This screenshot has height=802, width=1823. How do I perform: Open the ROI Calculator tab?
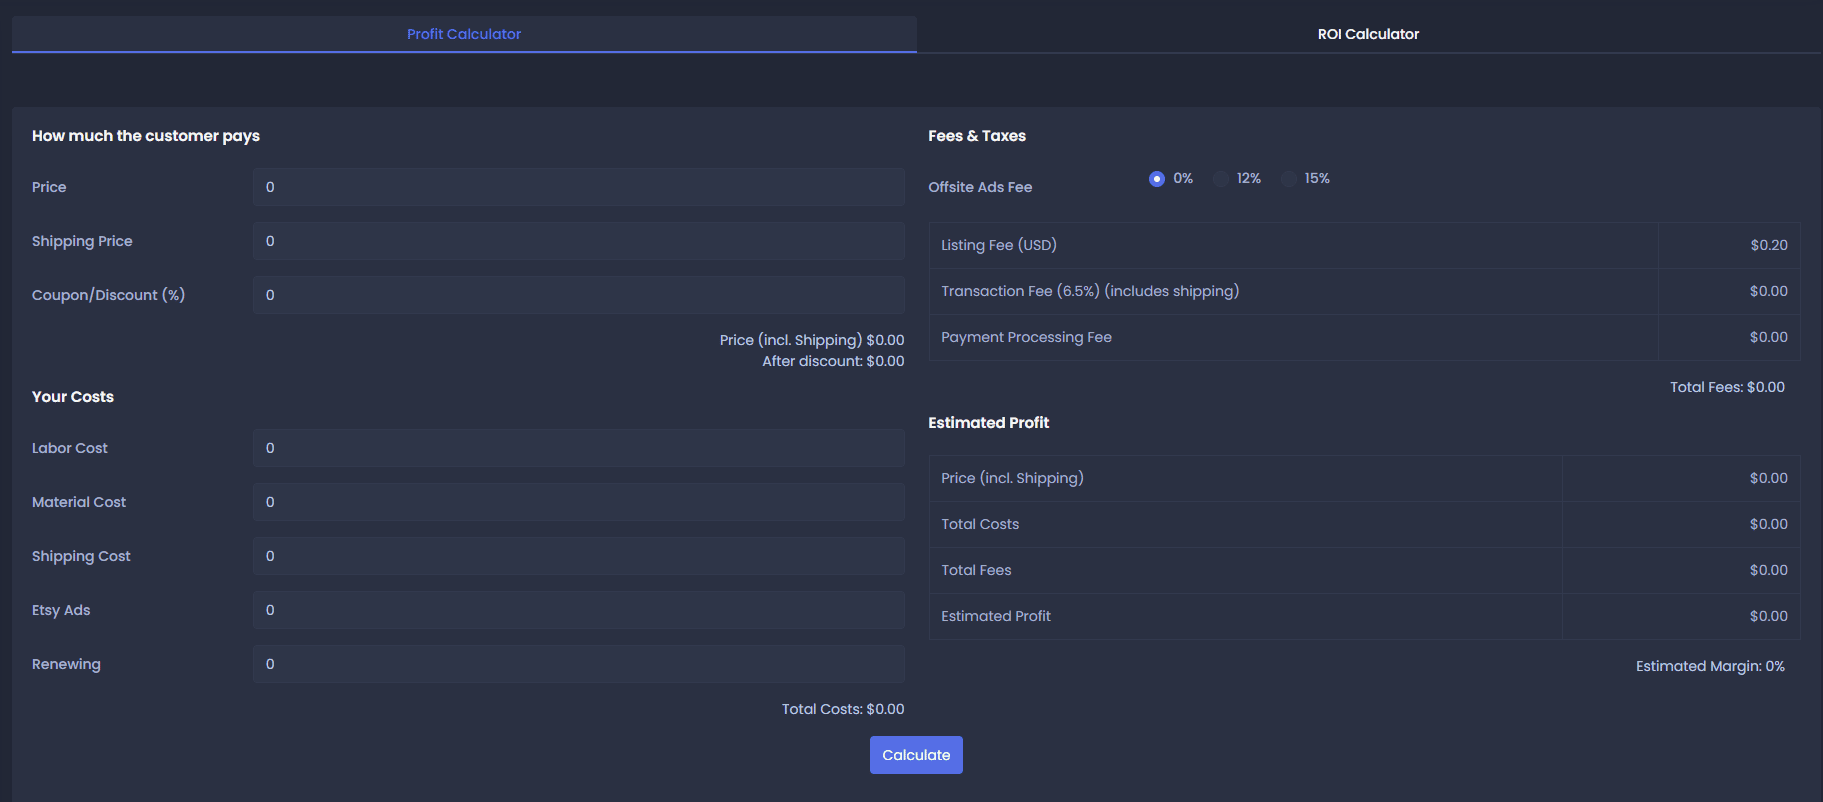click(x=1368, y=34)
